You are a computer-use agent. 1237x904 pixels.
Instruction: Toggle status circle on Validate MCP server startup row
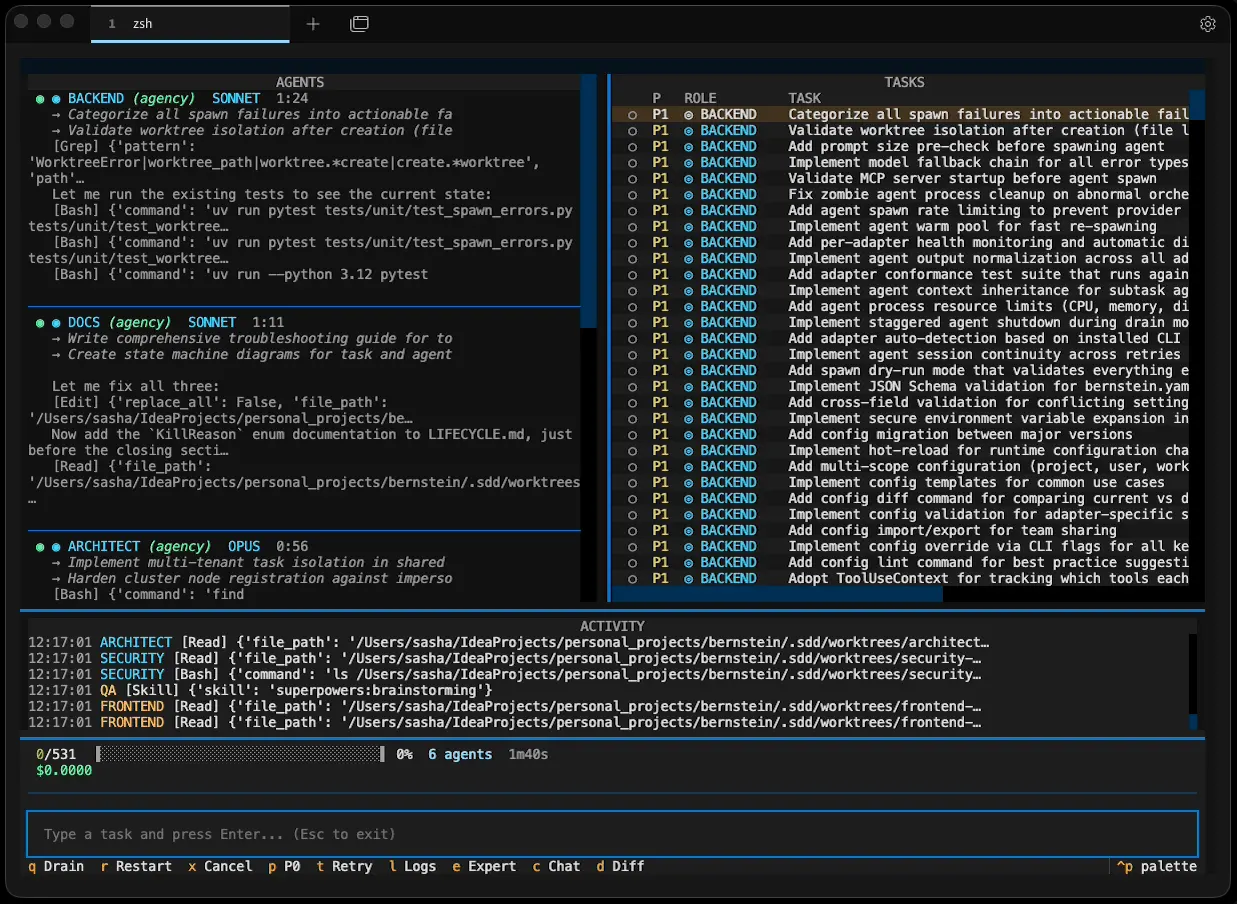632,179
